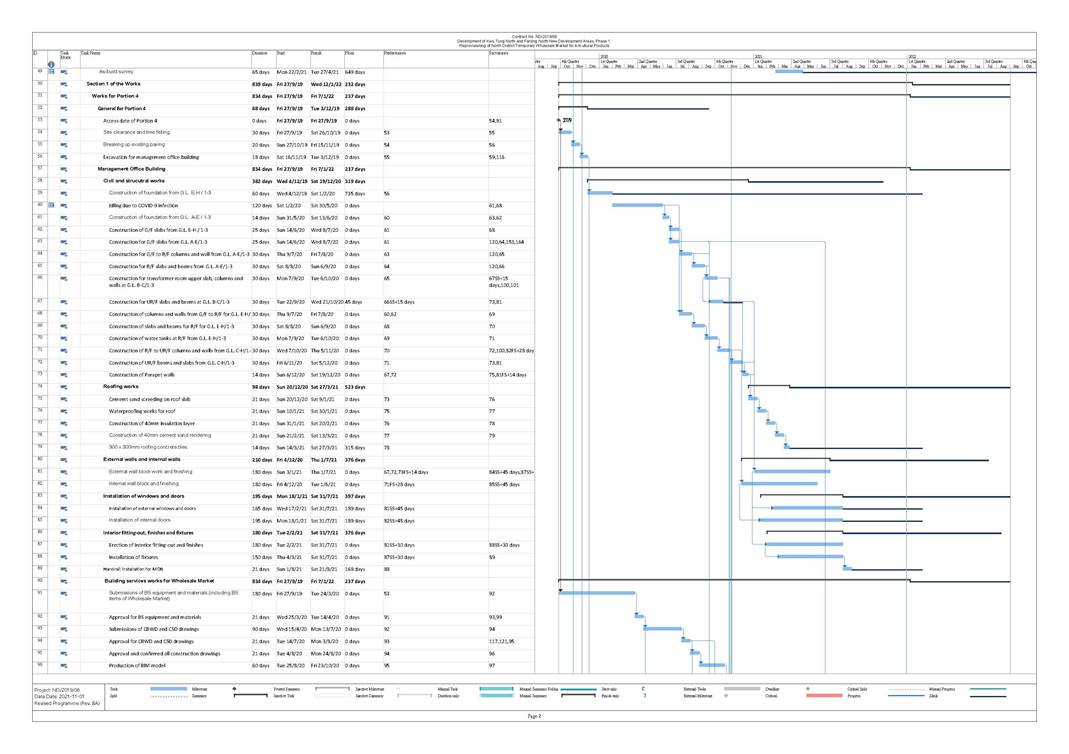Click calendar indicator icon on Idling due to COVID-19 row
The height and width of the screenshot is (754, 1069).
click(50, 204)
